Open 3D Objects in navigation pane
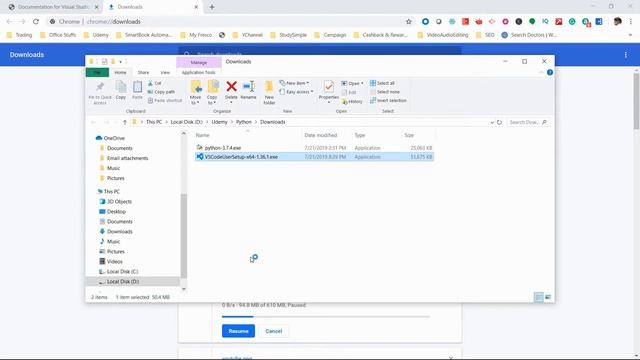The width and height of the screenshot is (640, 360). tap(116, 202)
